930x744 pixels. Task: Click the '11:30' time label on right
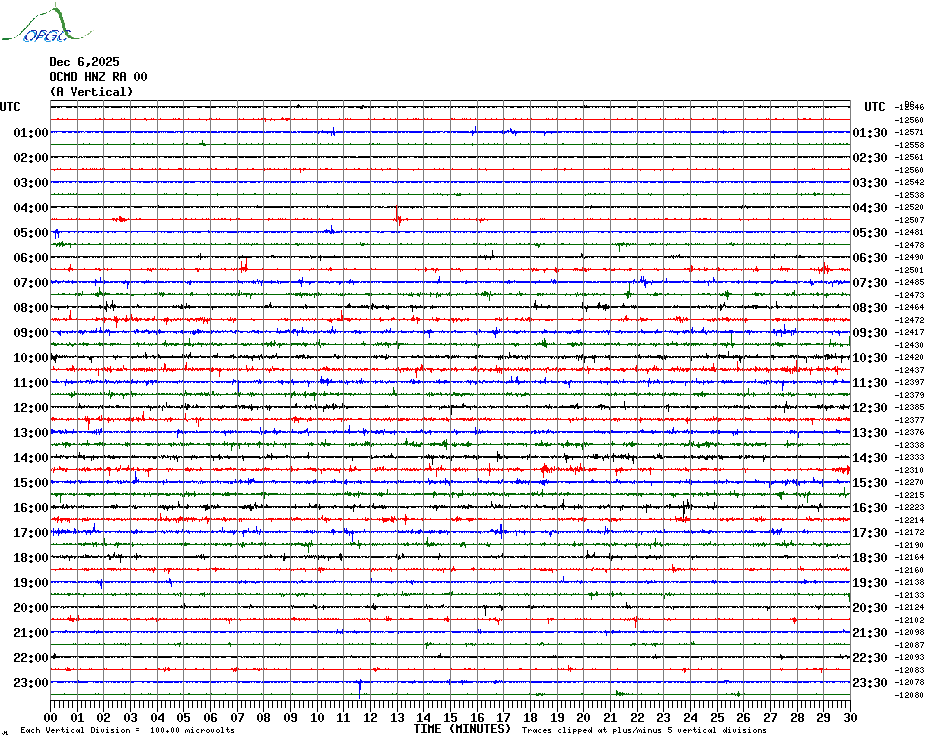[x=870, y=383]
